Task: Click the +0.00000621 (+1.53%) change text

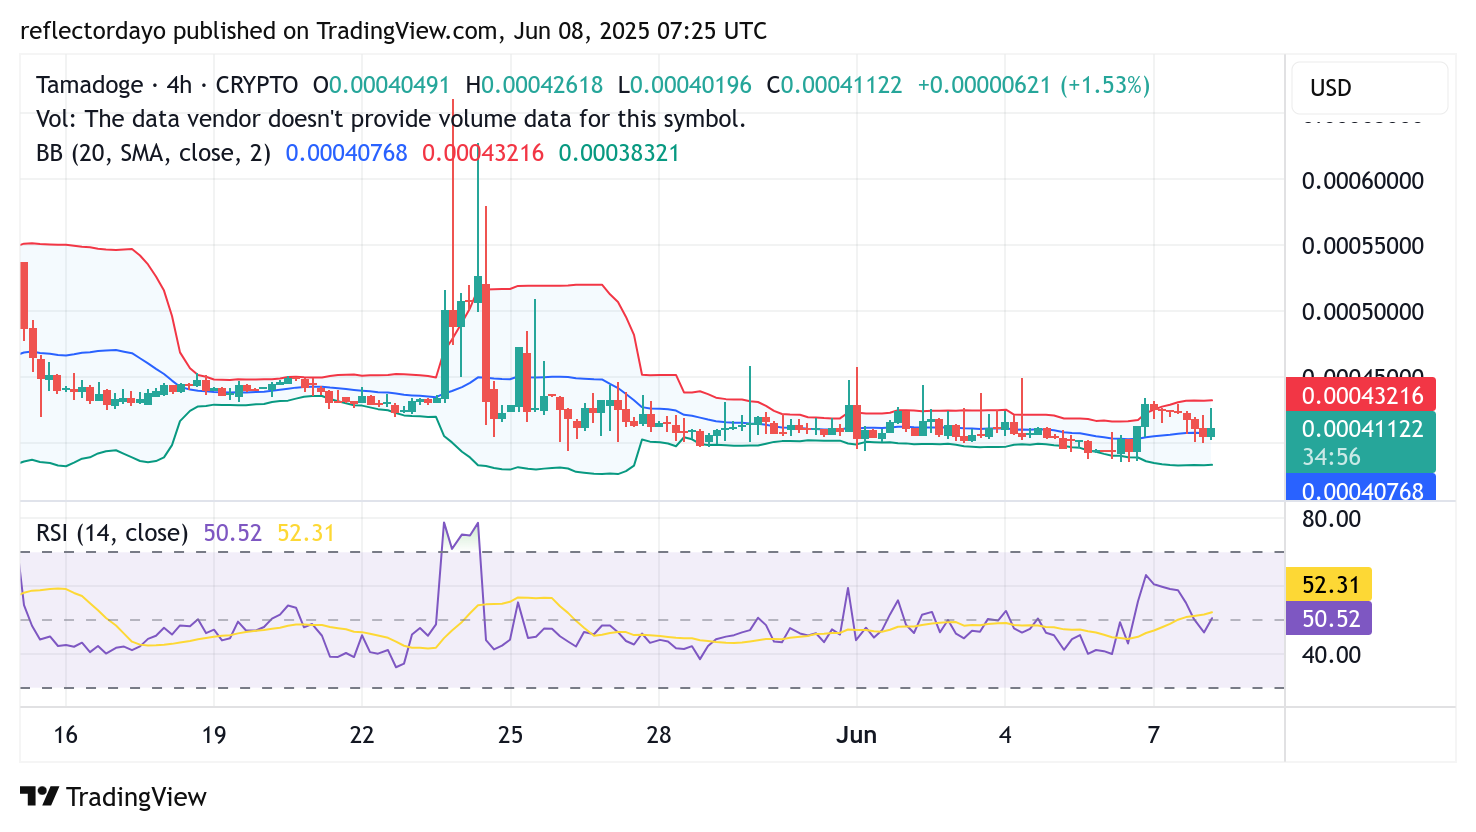Action: click(1034, 85)
